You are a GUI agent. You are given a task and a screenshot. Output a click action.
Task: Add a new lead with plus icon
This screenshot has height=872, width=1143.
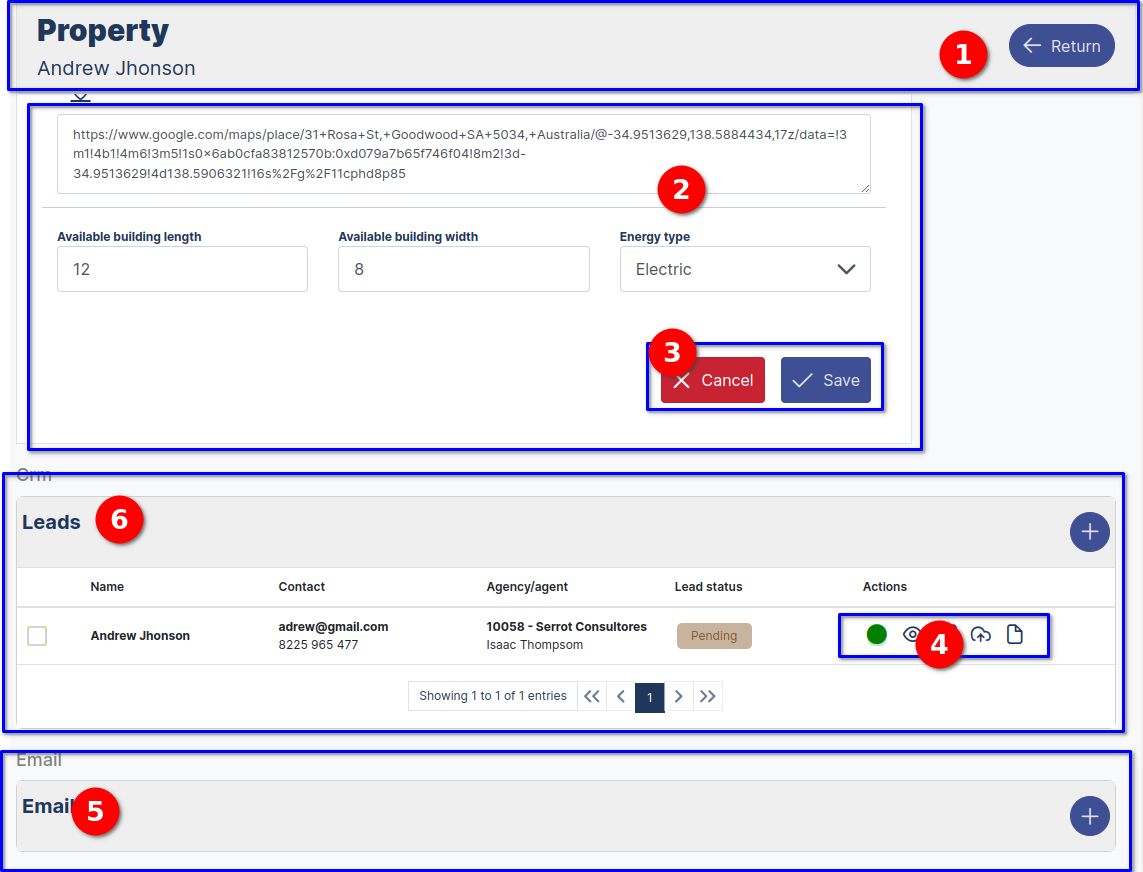[1089, 532]
